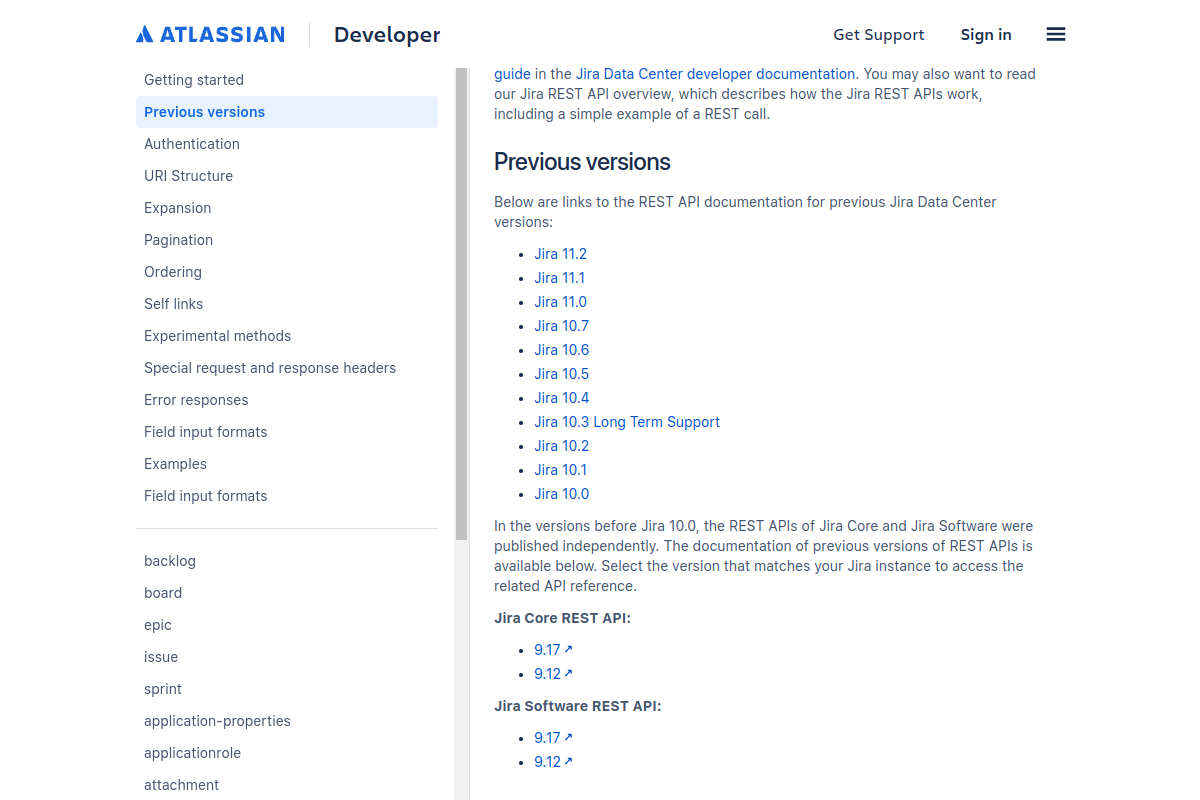The height and width of the screenshot is (800, 1200).
Task: Click 'Jira Core REST API:' label
Action: pos(562,618)
